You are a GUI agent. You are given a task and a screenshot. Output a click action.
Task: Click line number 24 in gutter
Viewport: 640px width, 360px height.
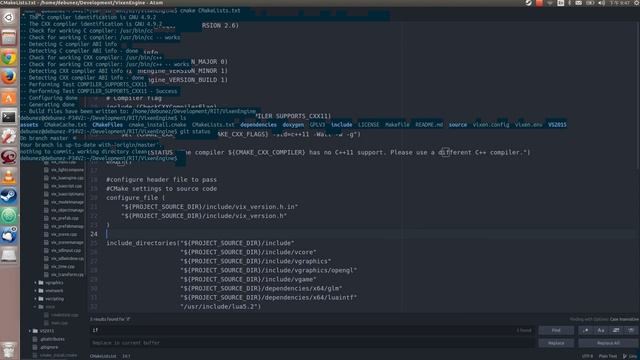94,234
